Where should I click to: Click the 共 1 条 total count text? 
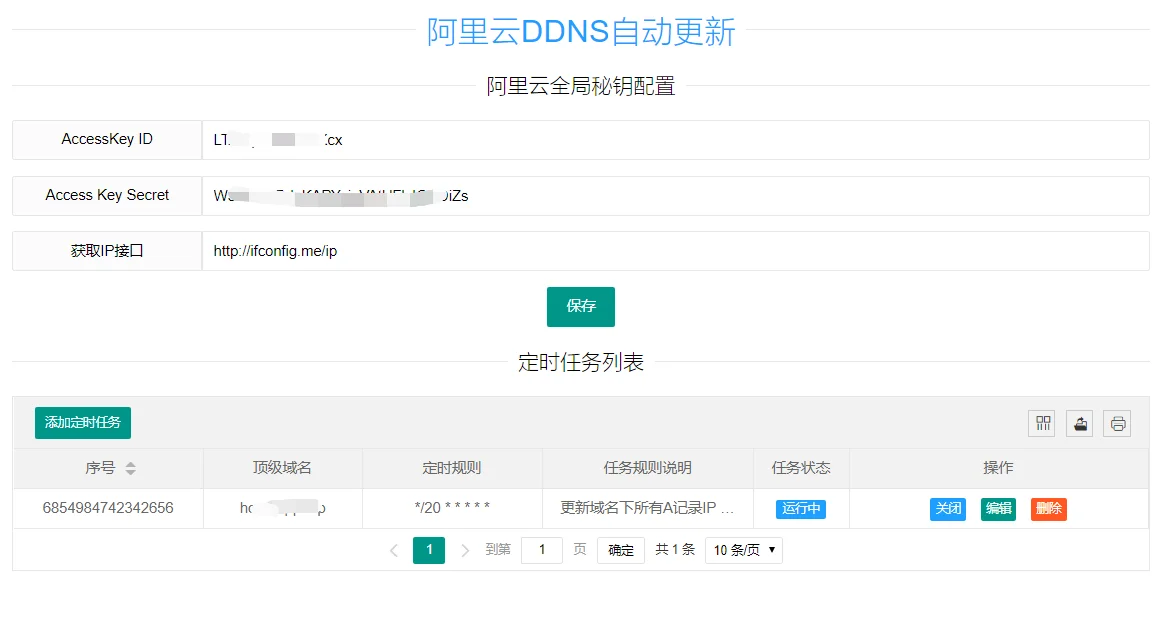pos(675,550)
